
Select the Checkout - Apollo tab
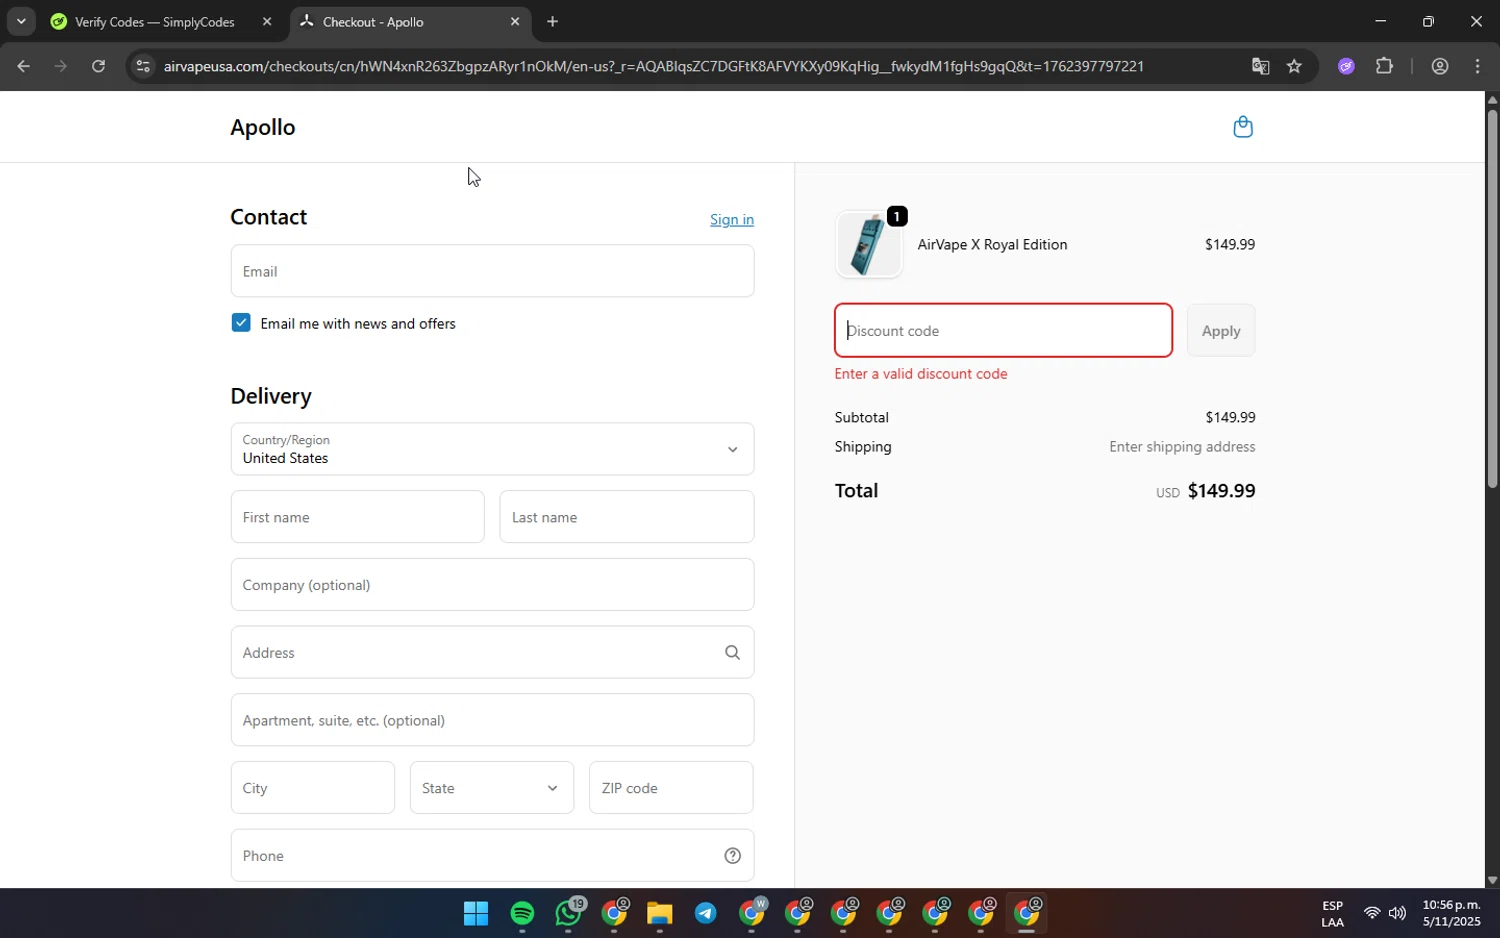(373, 21)
